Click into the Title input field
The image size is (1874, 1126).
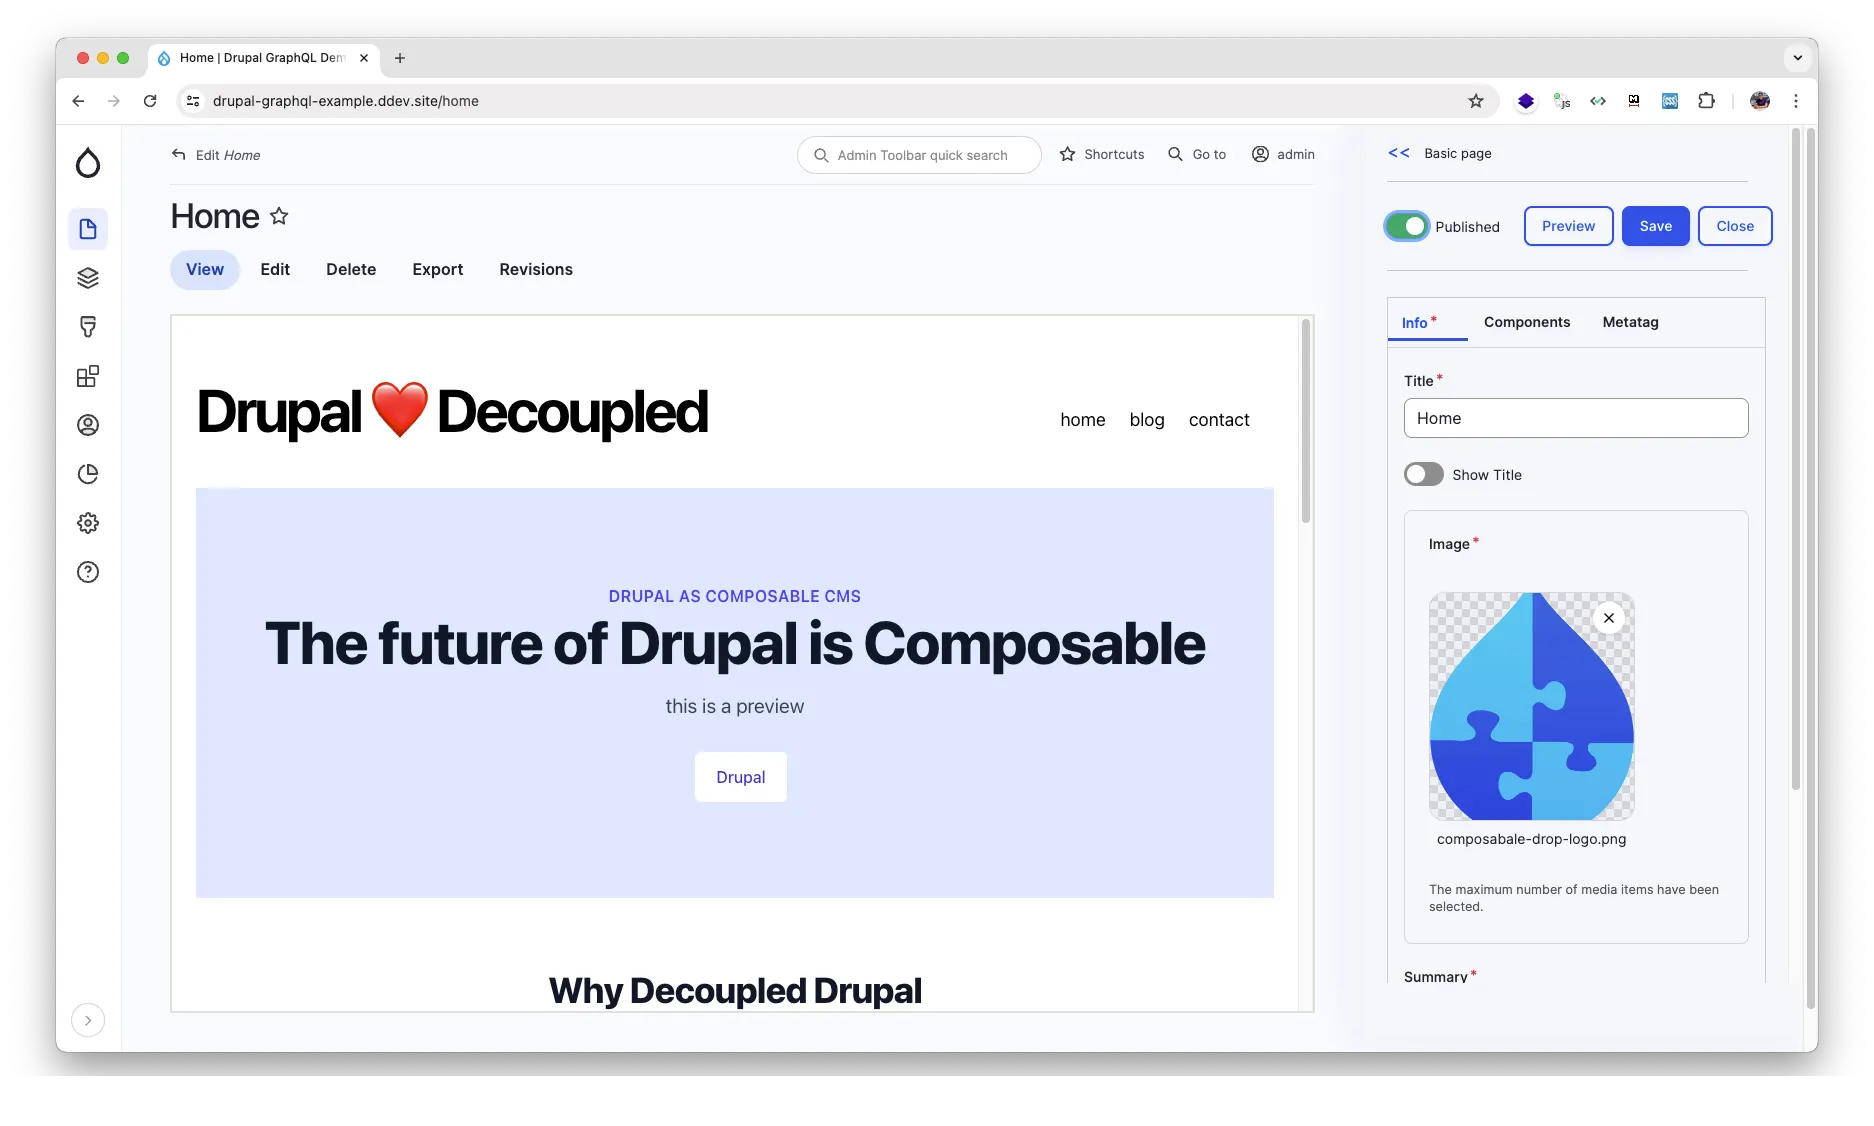[1576, 418]
